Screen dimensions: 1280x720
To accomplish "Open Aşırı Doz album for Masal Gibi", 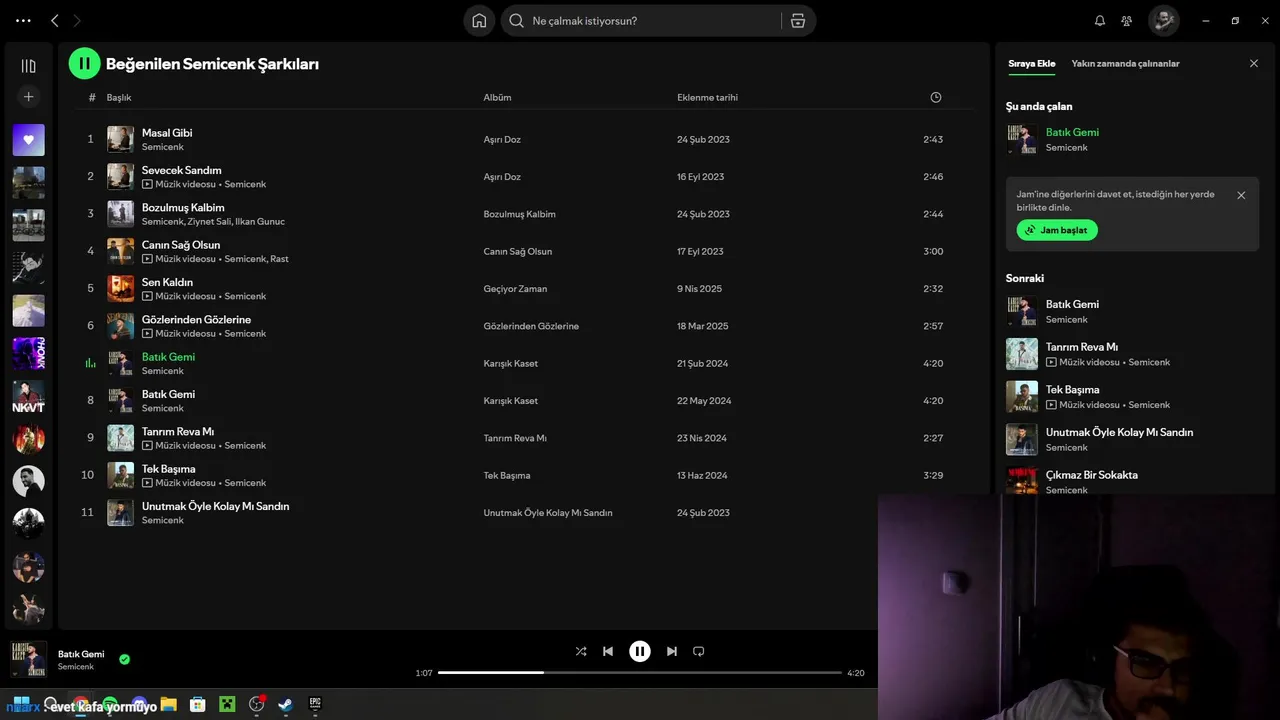I will point(502,140).
